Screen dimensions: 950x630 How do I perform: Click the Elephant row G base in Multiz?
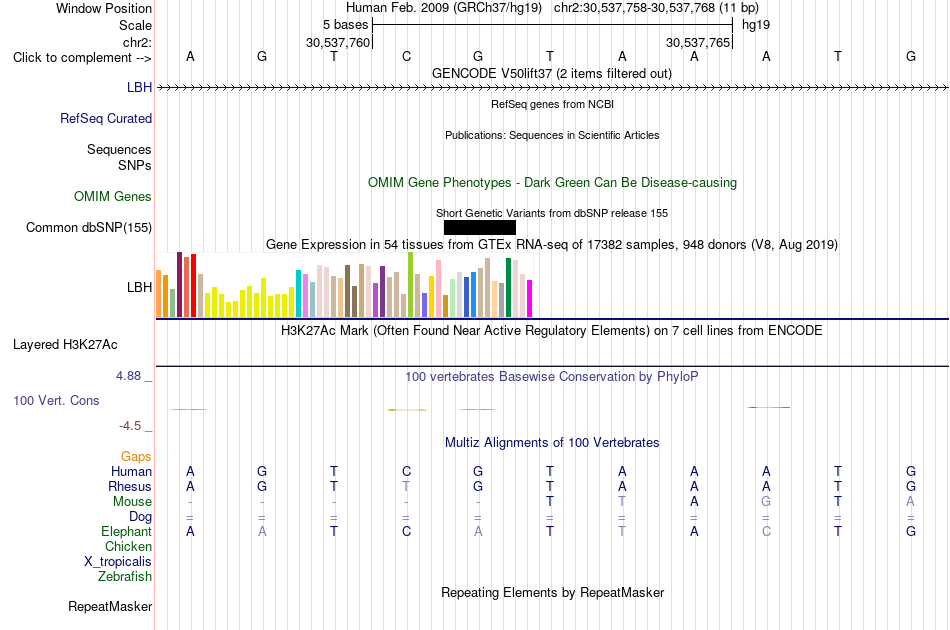click(x=911, y=531)
